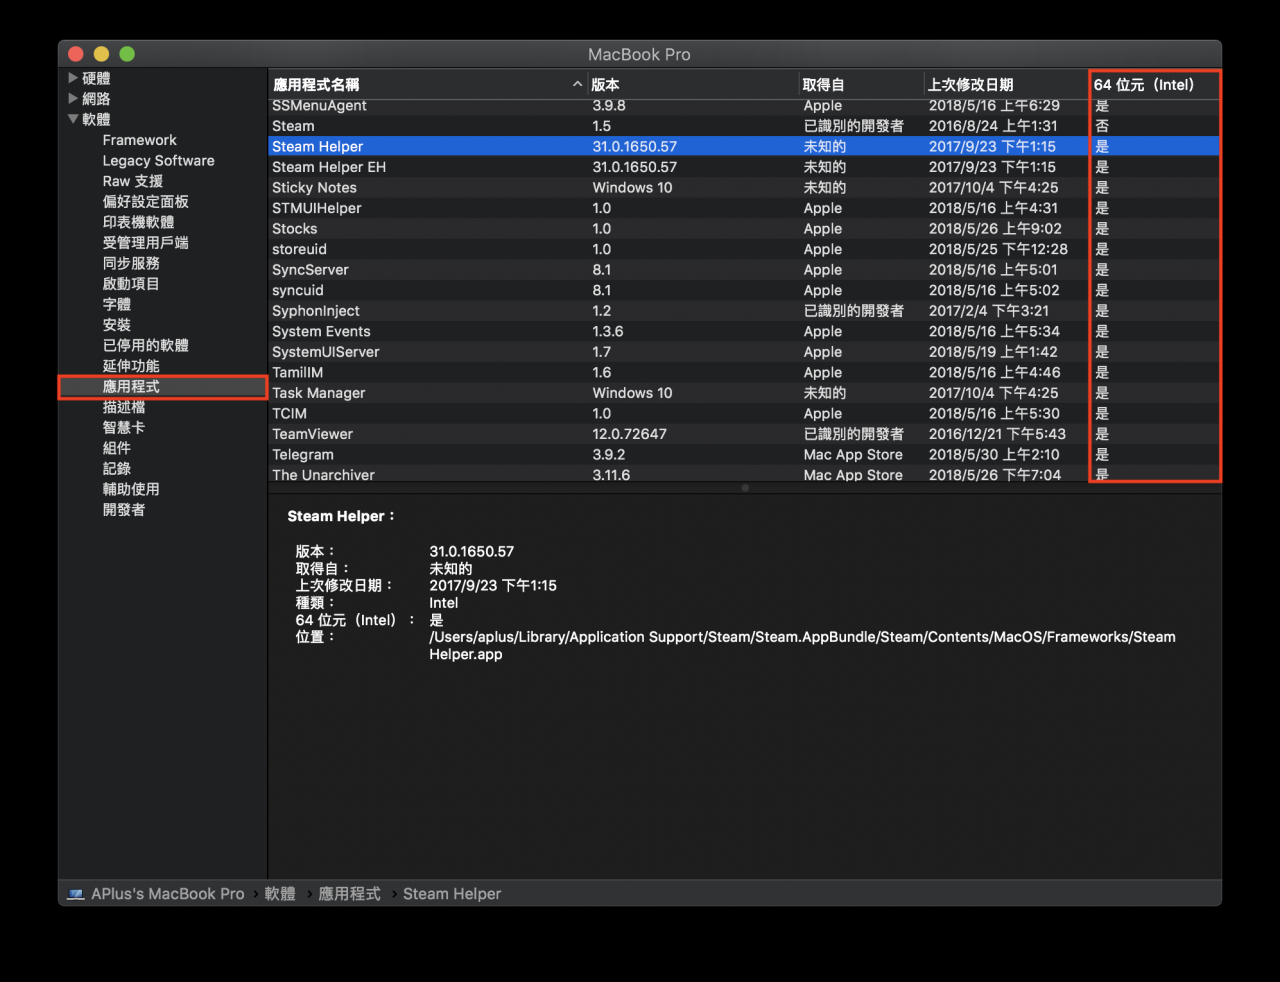The width and height of the screenshot is (1280, 982).
Task: Click the laptop icon in path bar
Action: point(76,894)
